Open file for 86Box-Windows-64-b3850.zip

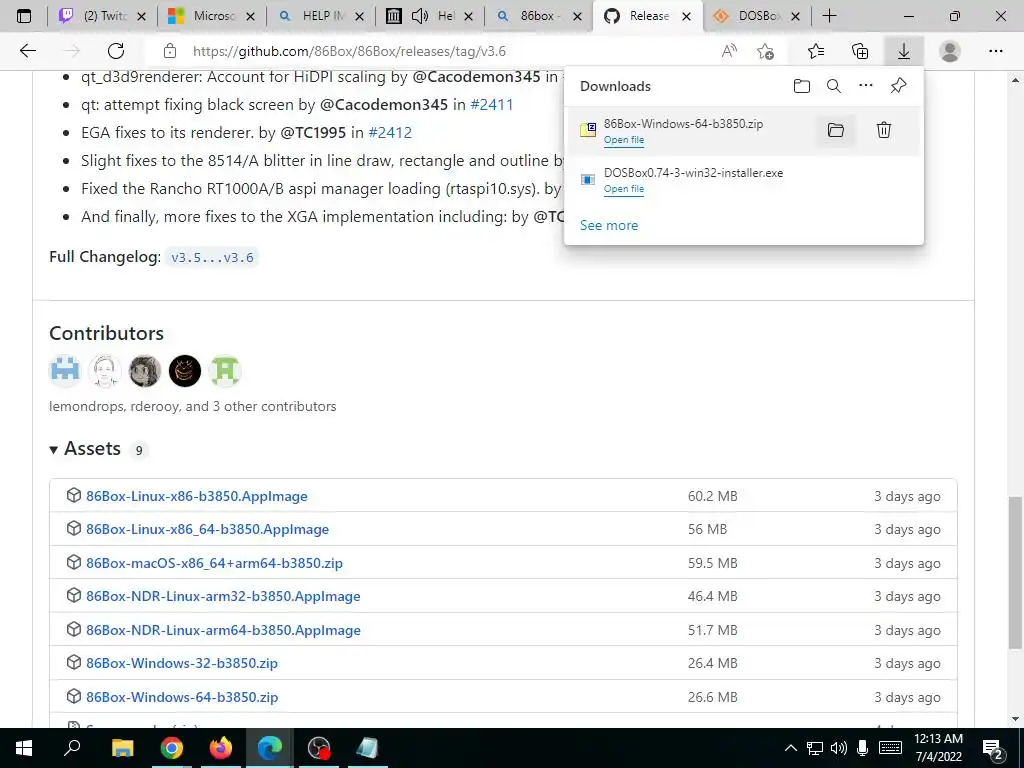coord(624,140)
